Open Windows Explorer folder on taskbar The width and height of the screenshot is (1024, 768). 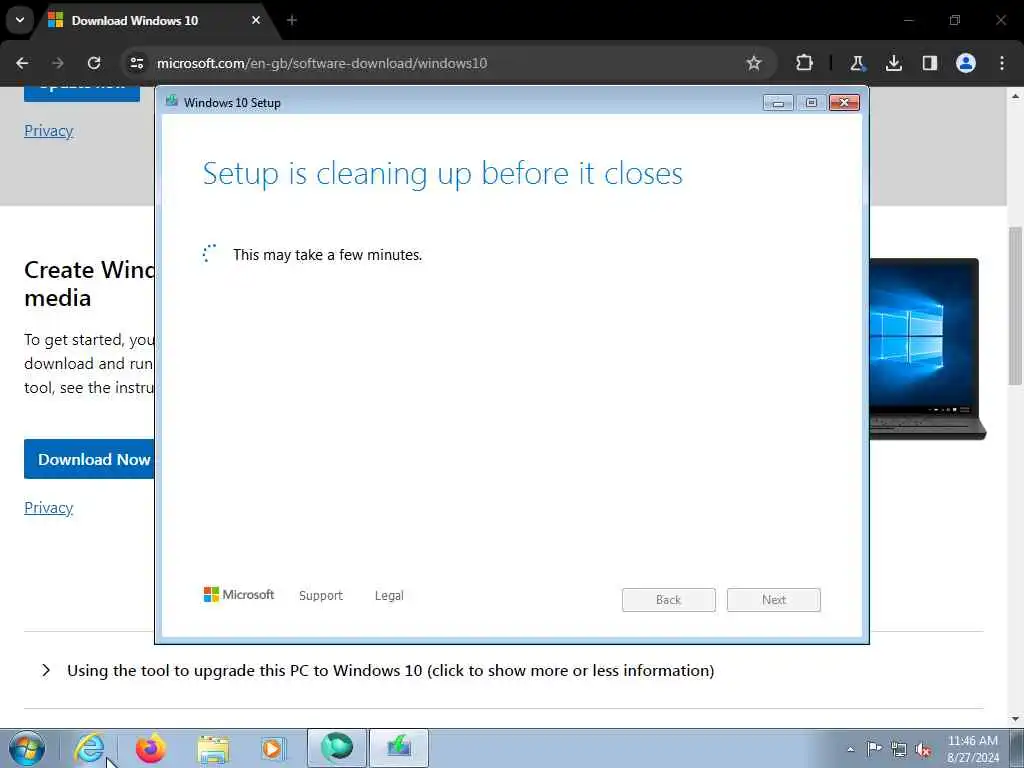click(212, 750)
